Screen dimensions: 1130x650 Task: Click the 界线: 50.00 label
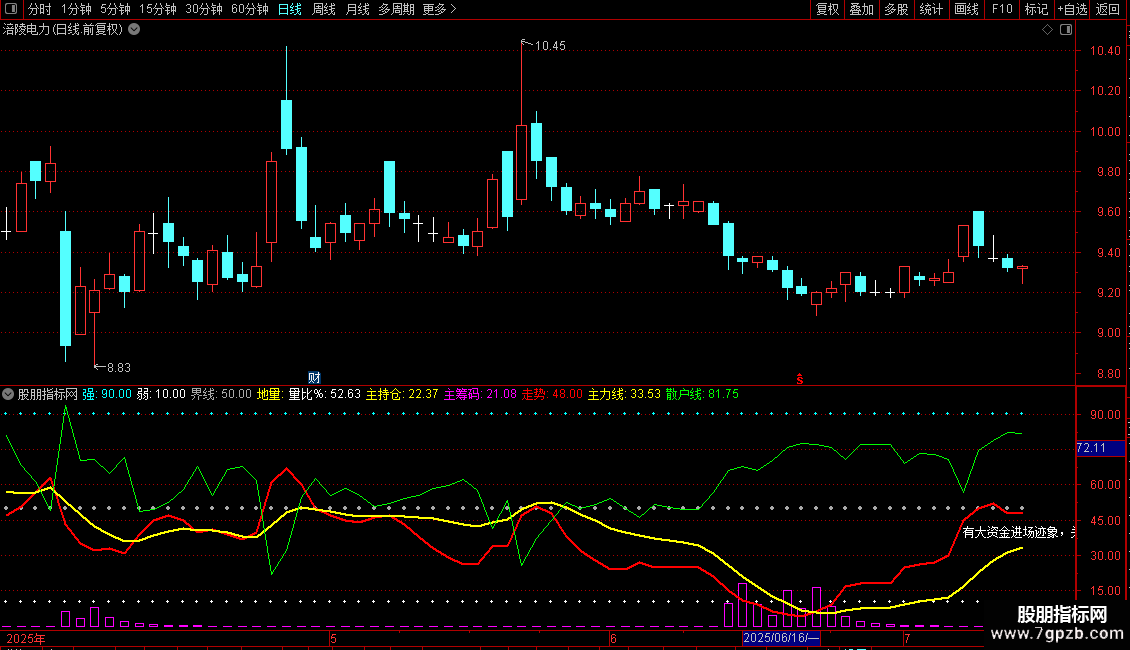coord(221,394)
